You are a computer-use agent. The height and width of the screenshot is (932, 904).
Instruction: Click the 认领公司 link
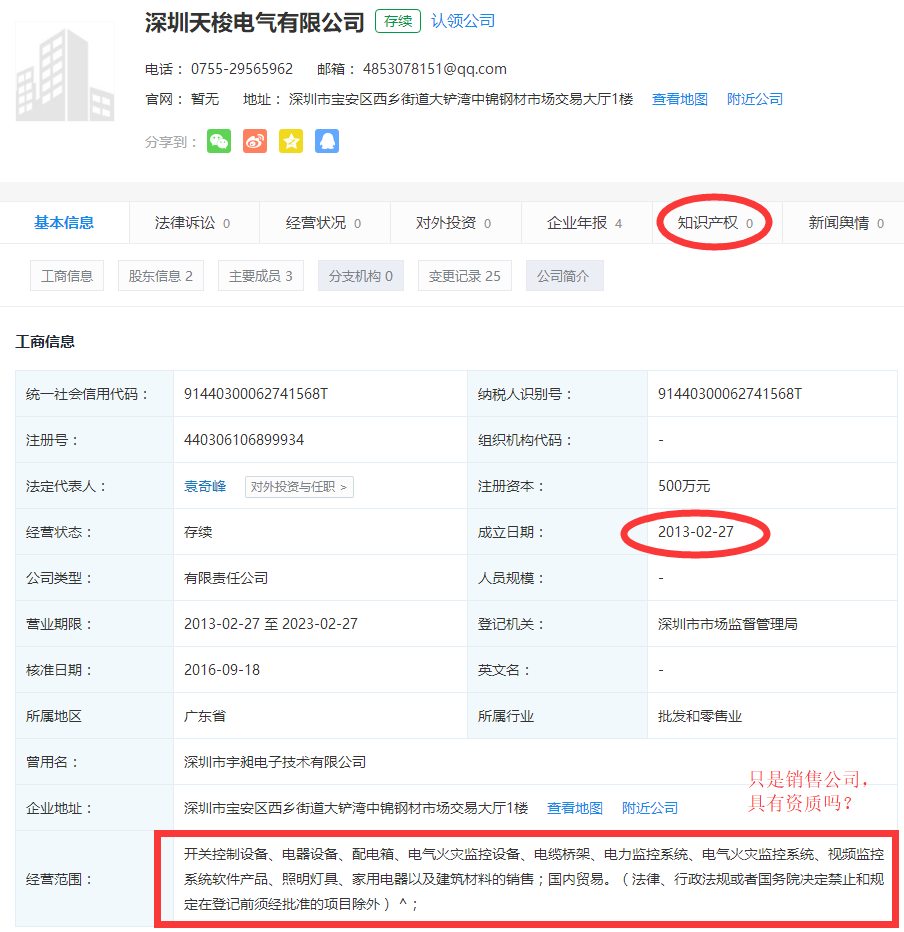[x=463, y=21]
